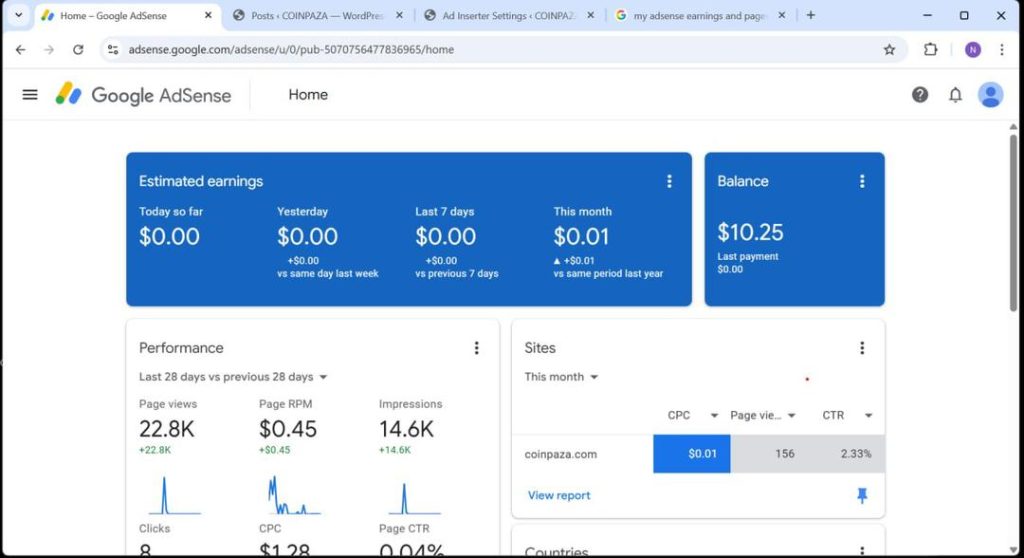Screen dimensions: 1024x558
Task: Open the CTR column dropdown arrow
Action: tap(868, 416)
